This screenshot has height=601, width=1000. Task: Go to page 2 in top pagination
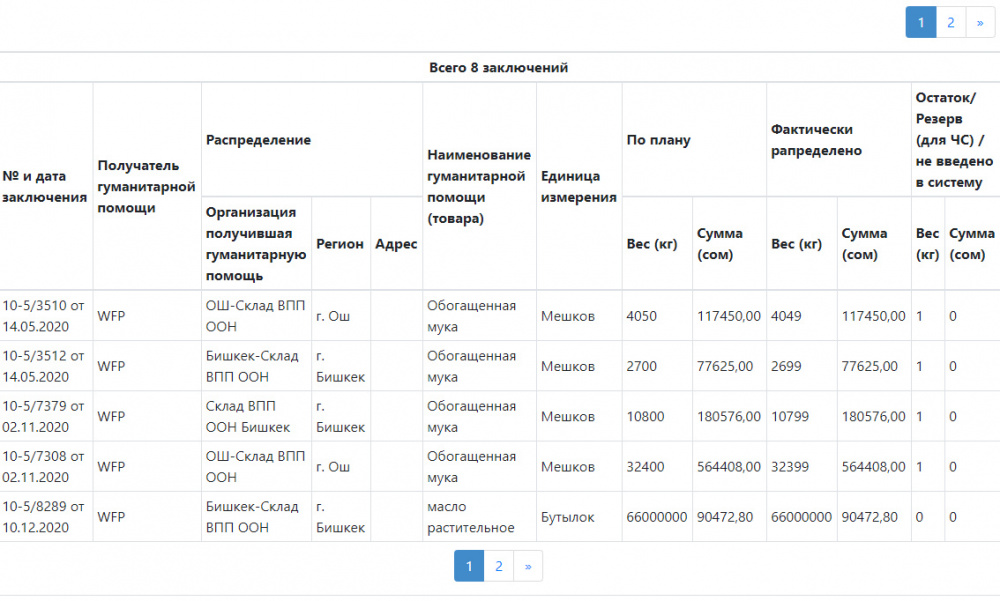point(950,22)
